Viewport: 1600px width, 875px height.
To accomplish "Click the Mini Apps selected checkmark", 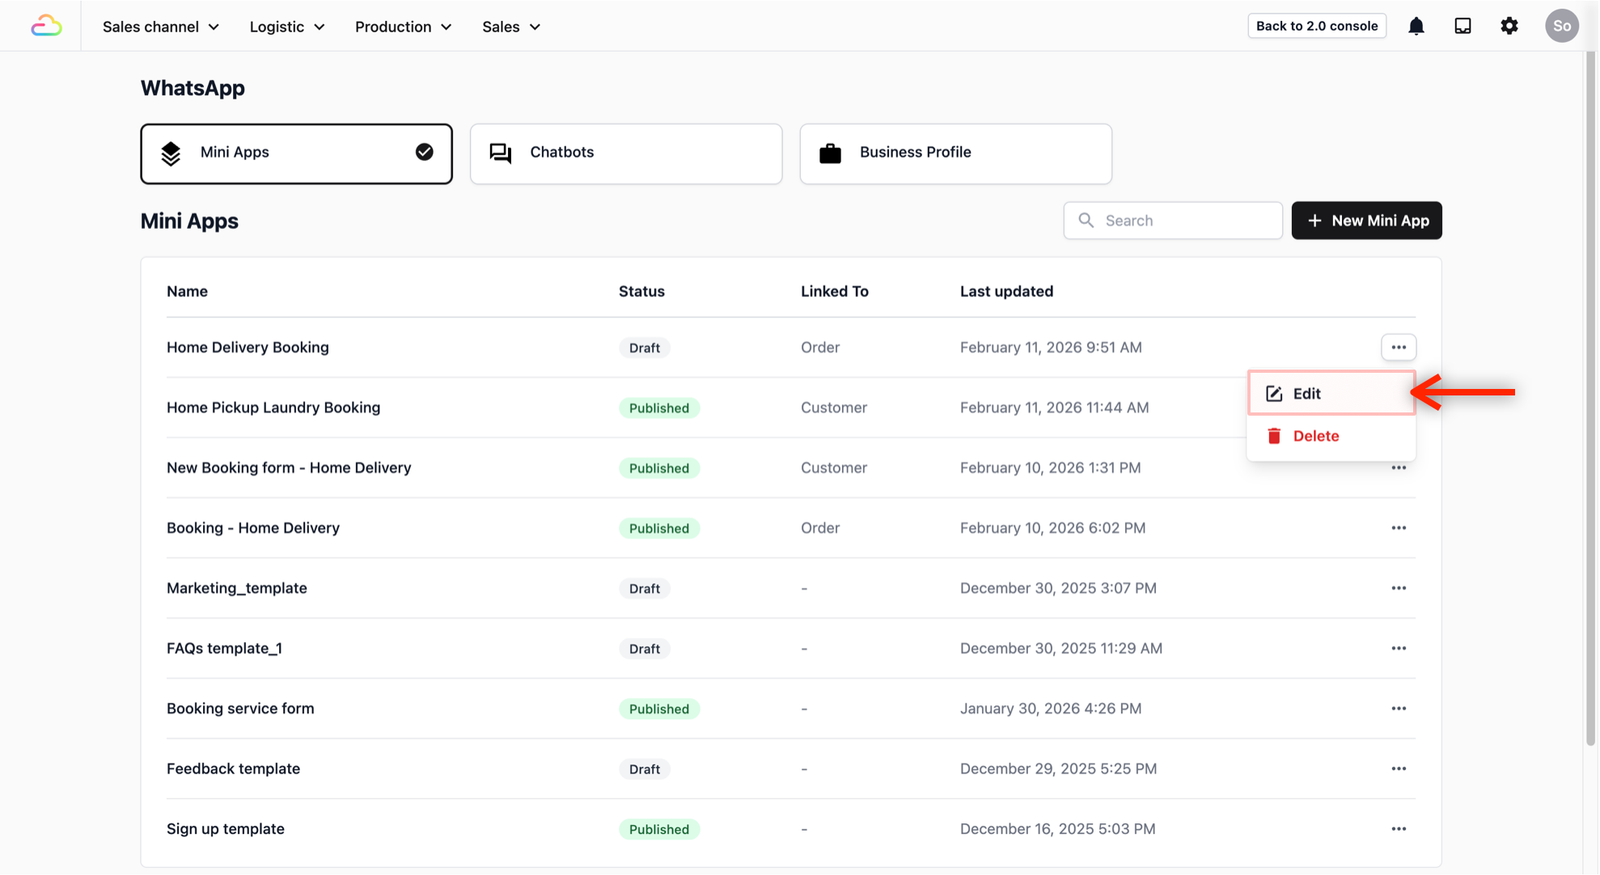I will pyautogui.click(x=424, y=152).
